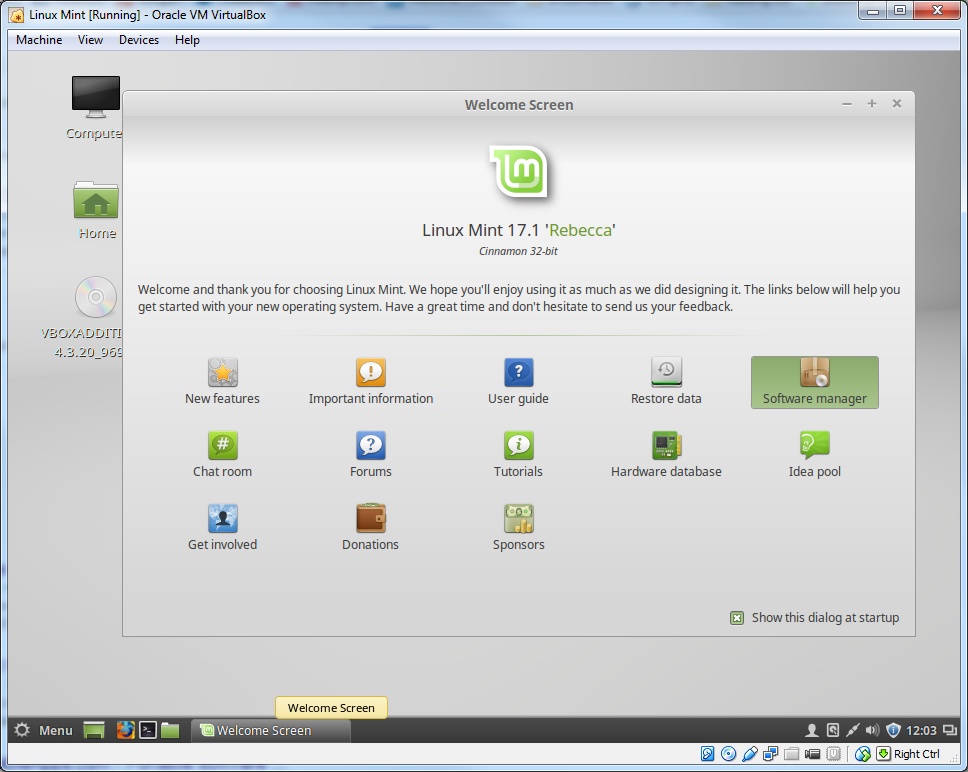Open the Mint Menu button

(x=43, y=730)
